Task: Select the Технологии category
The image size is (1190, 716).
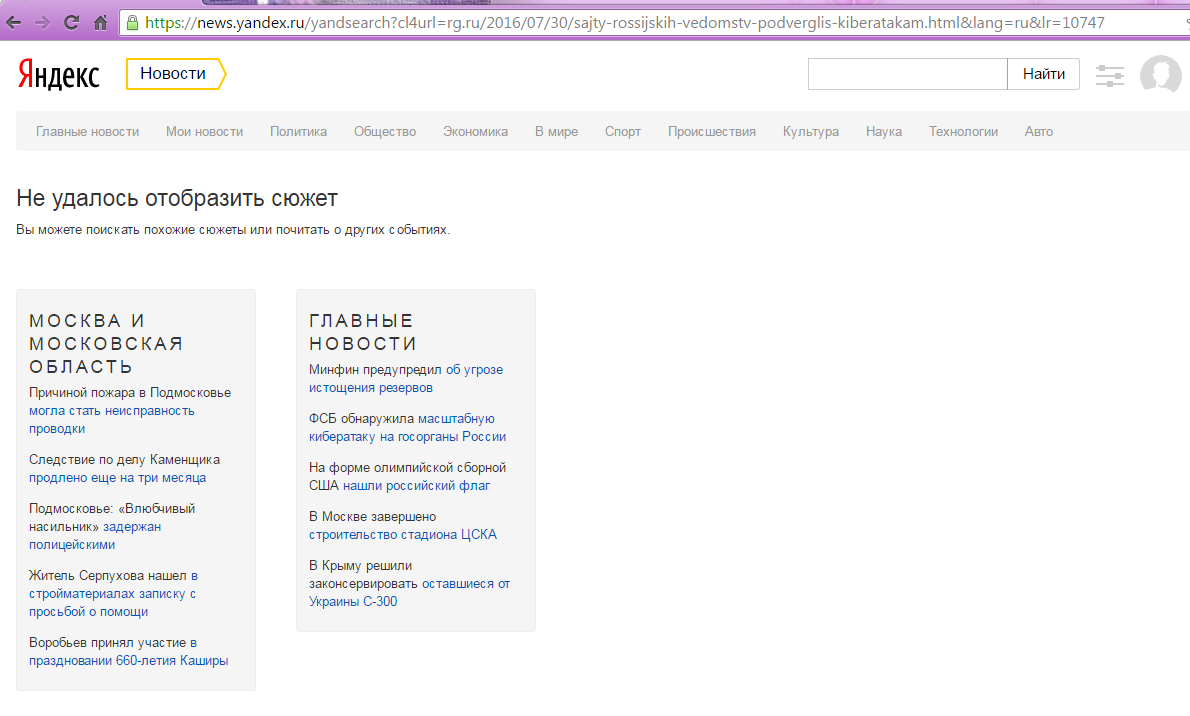Action: (x=963, y=131)
